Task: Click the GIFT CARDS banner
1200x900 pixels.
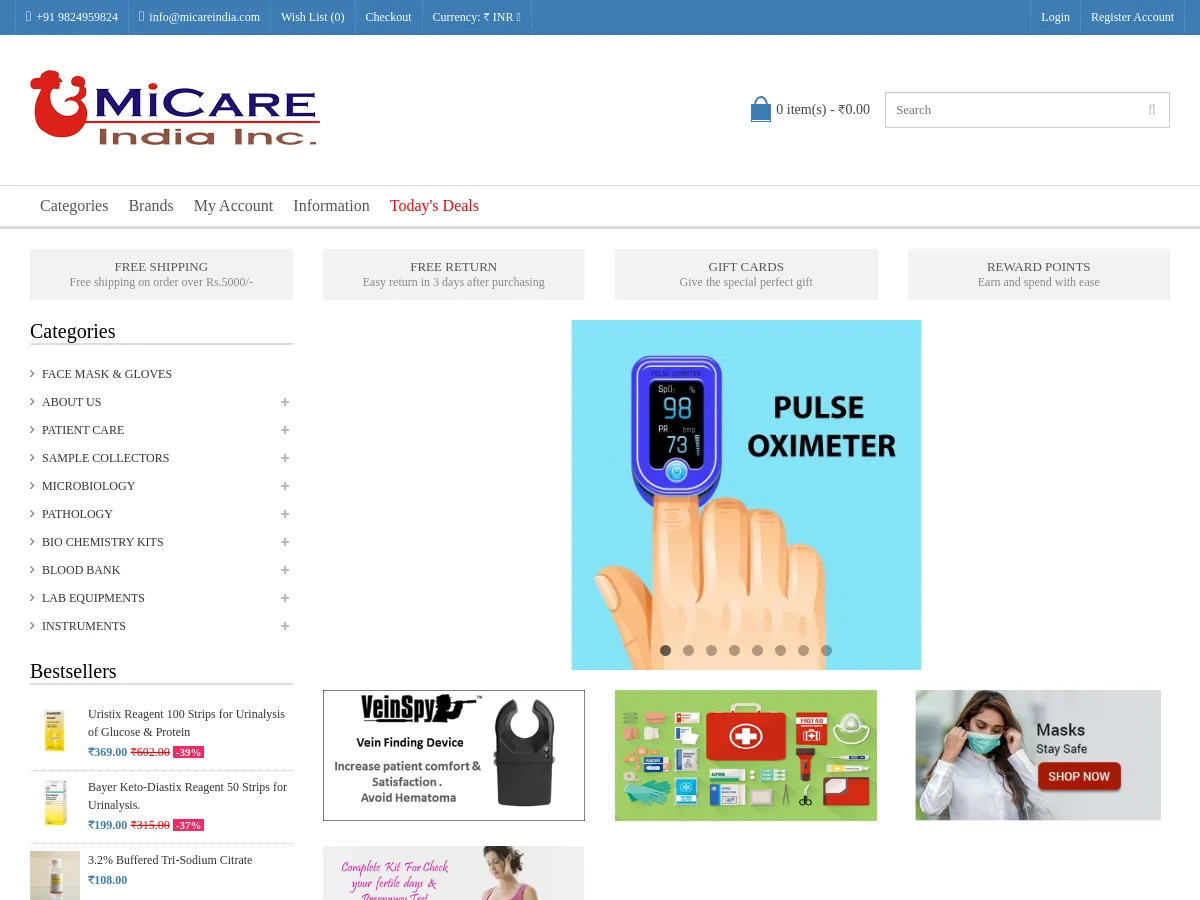Action: [746, 274]
